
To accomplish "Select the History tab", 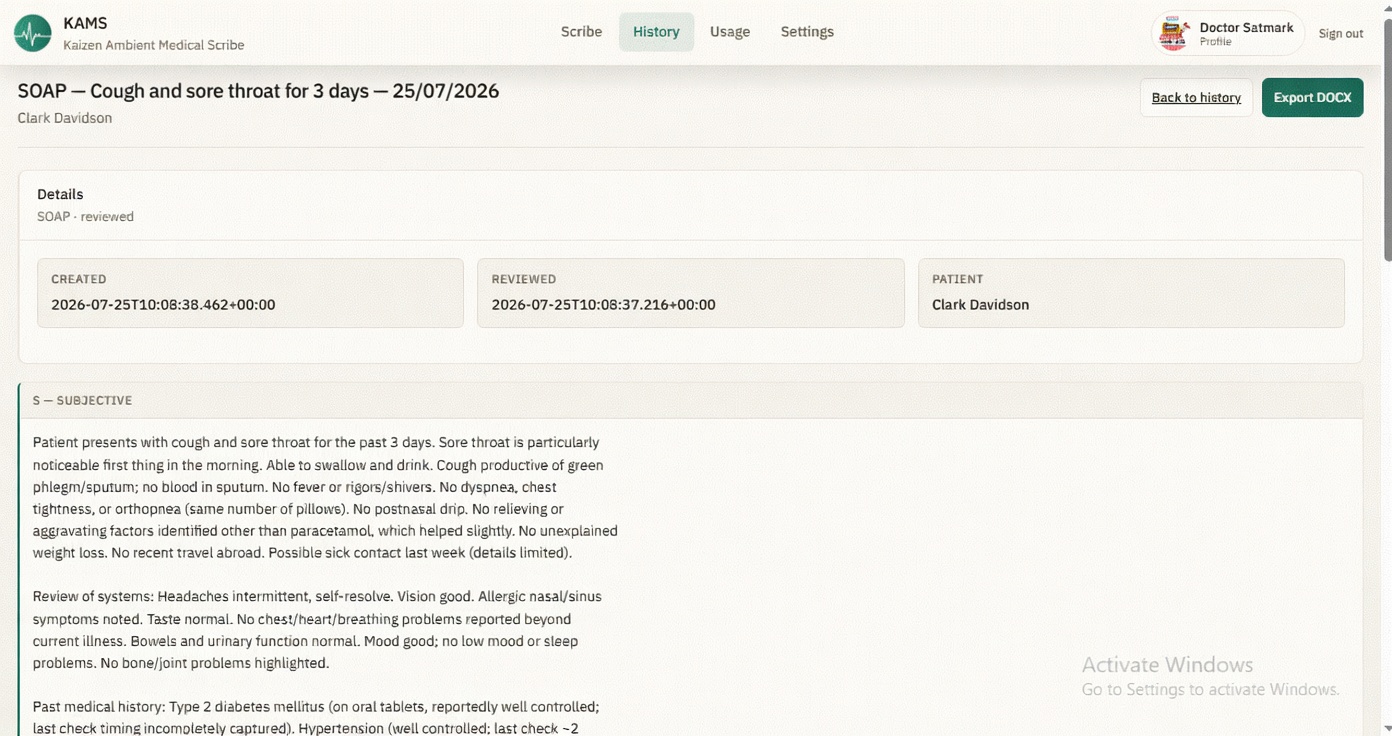I will (x=656, y=32).
